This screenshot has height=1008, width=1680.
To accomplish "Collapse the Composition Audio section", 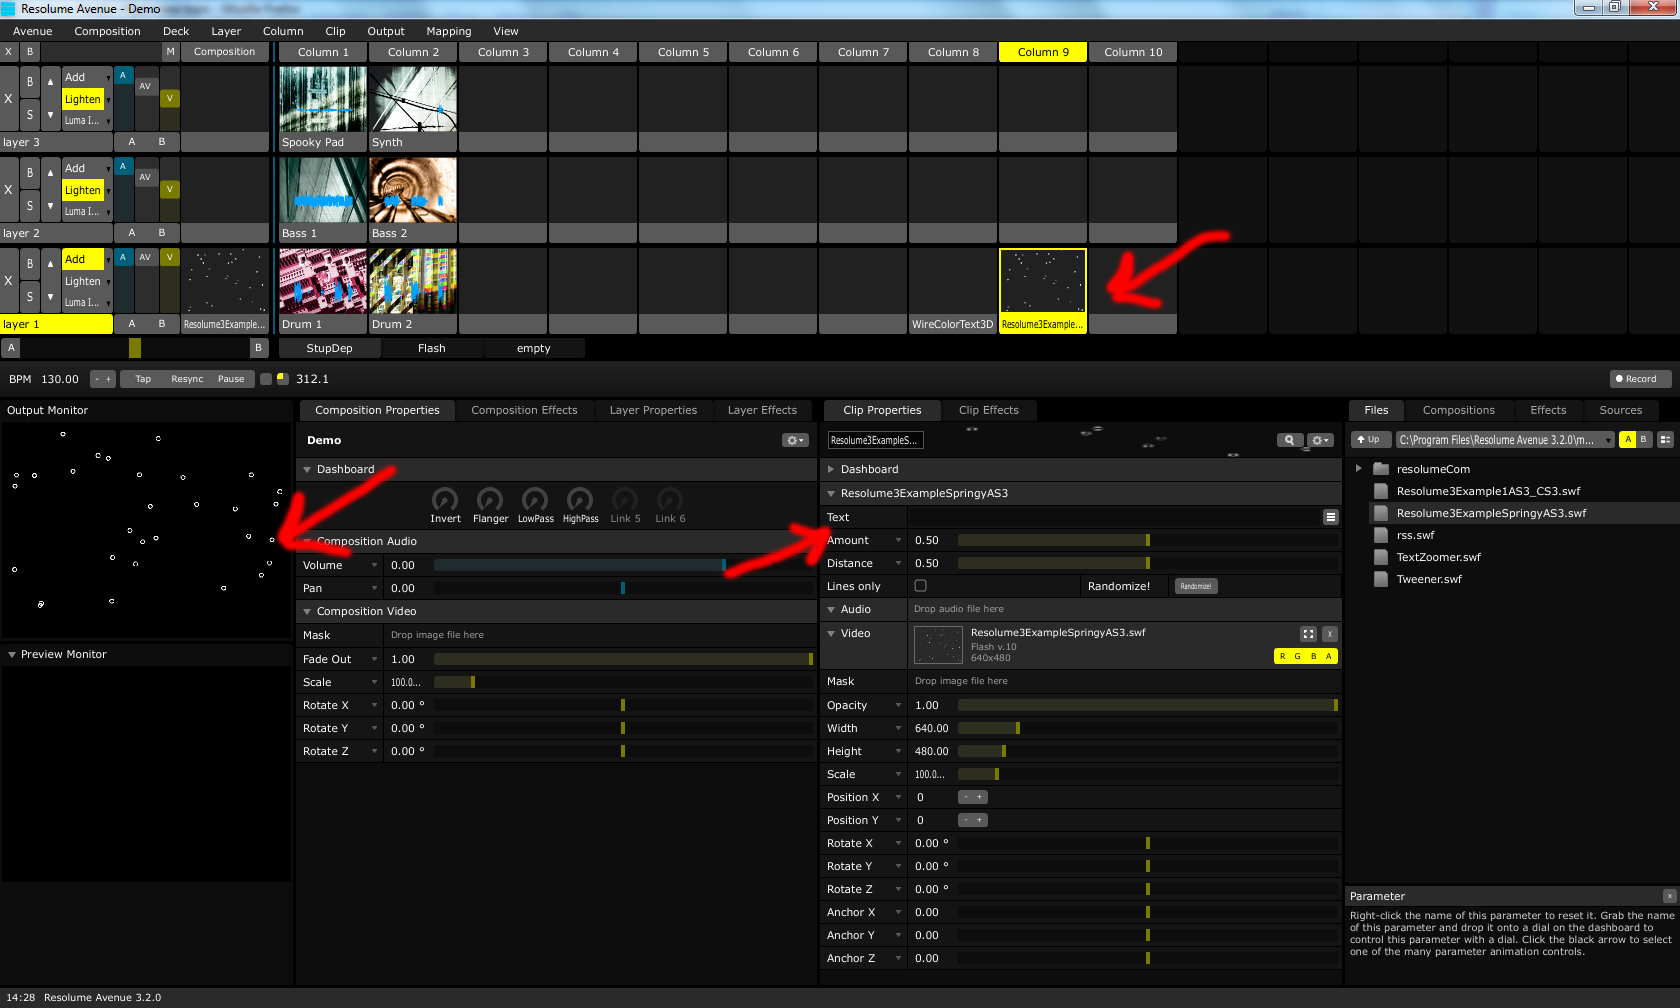I will (307, 541).
